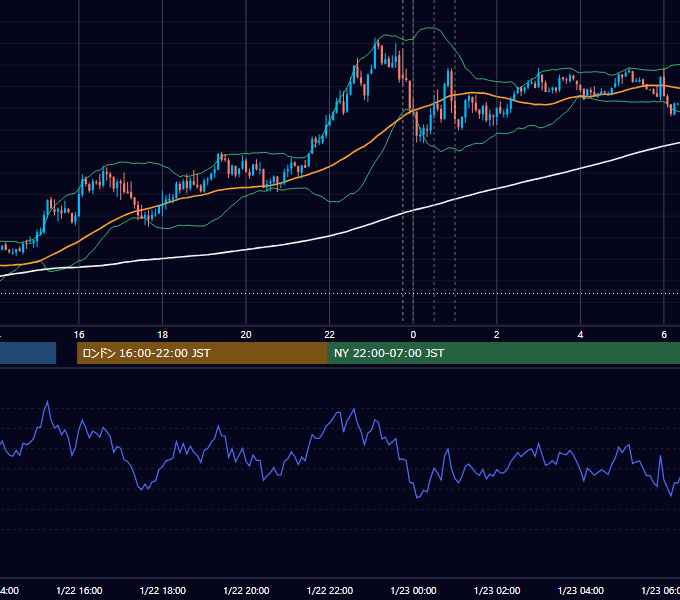Select the NY 22:00-07:00 JST session bar

tap(503, 353)
